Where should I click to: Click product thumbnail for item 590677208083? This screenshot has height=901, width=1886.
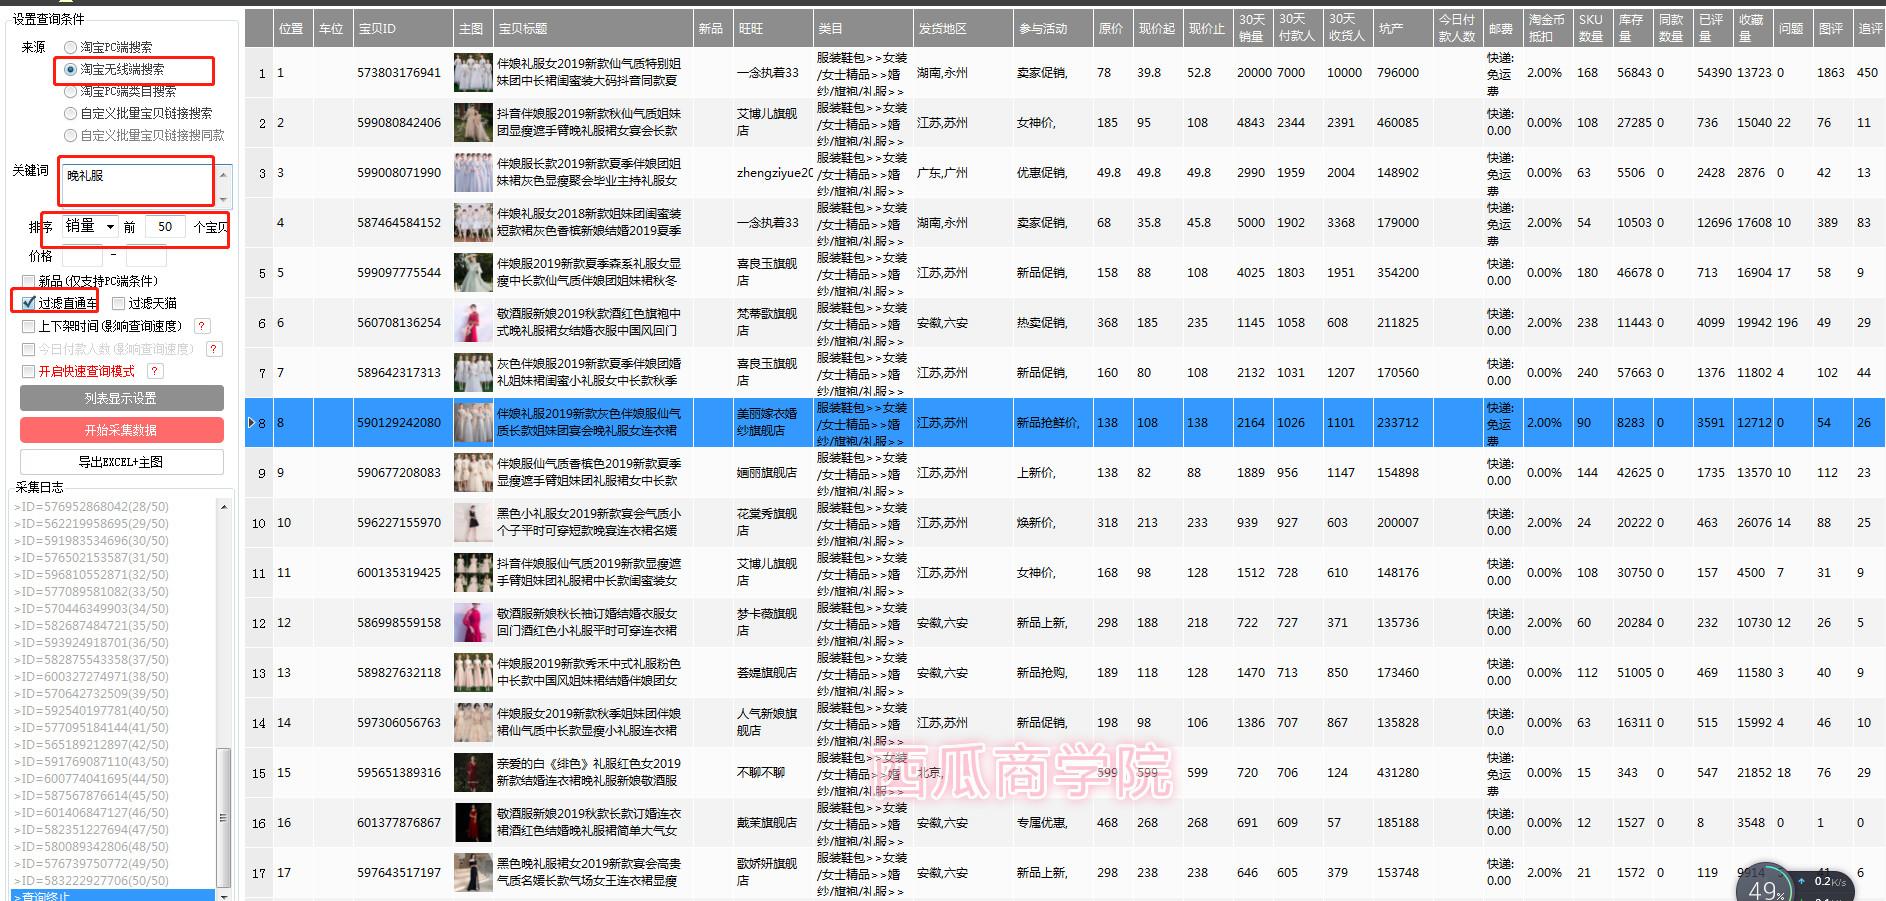(473, 473)
